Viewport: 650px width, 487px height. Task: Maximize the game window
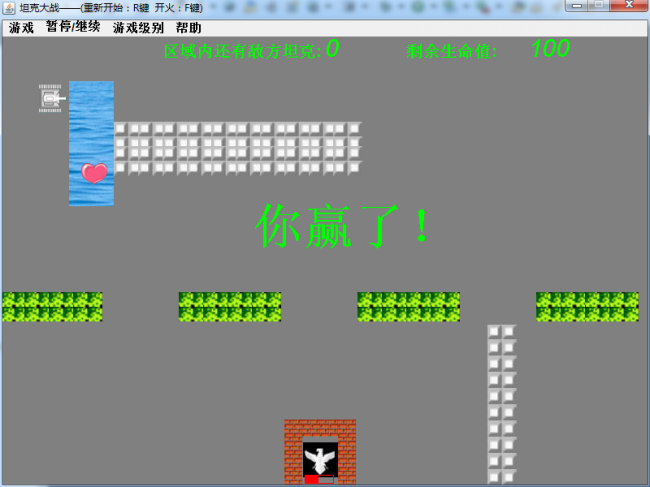(x=599, y=5)
